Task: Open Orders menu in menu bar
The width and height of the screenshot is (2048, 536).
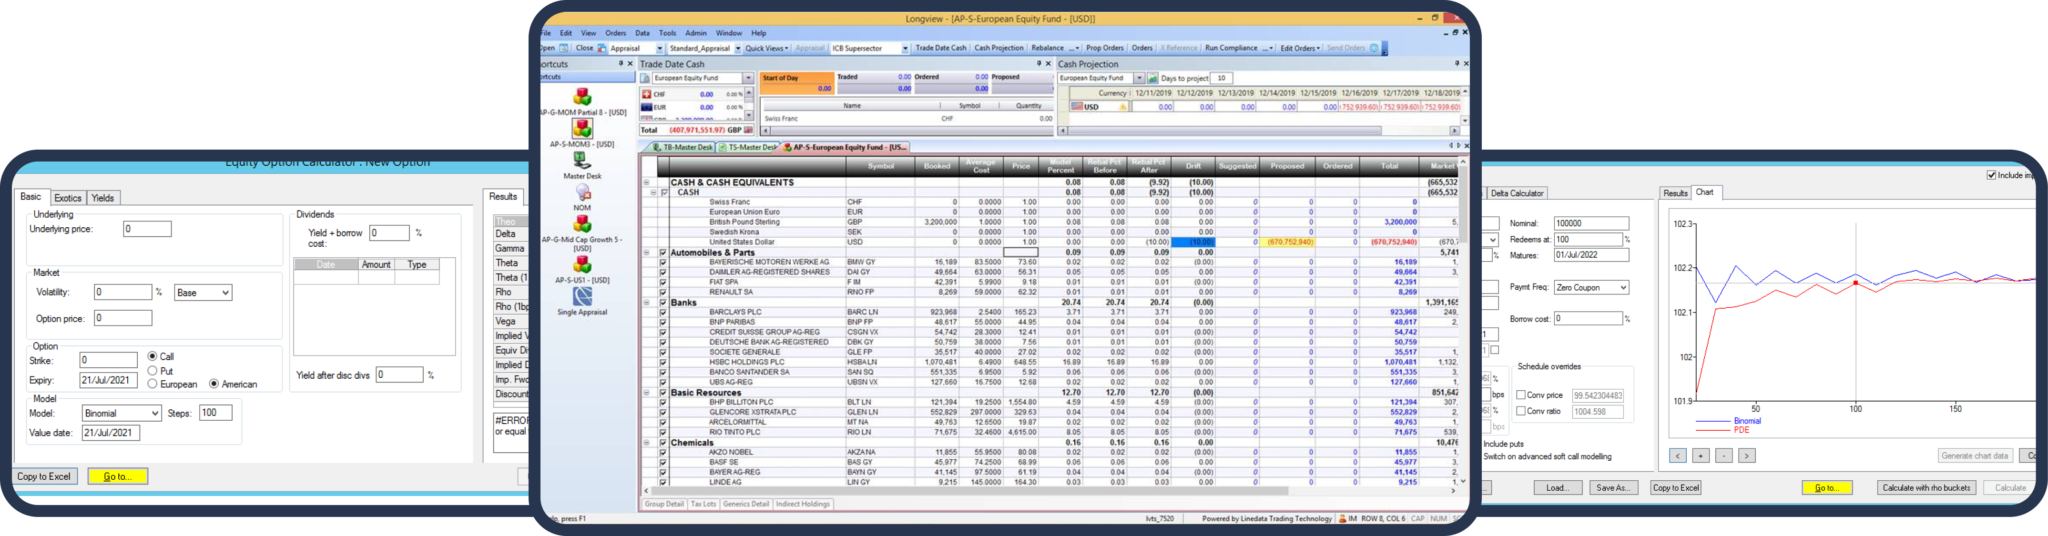Action: [x=615, y=33]
